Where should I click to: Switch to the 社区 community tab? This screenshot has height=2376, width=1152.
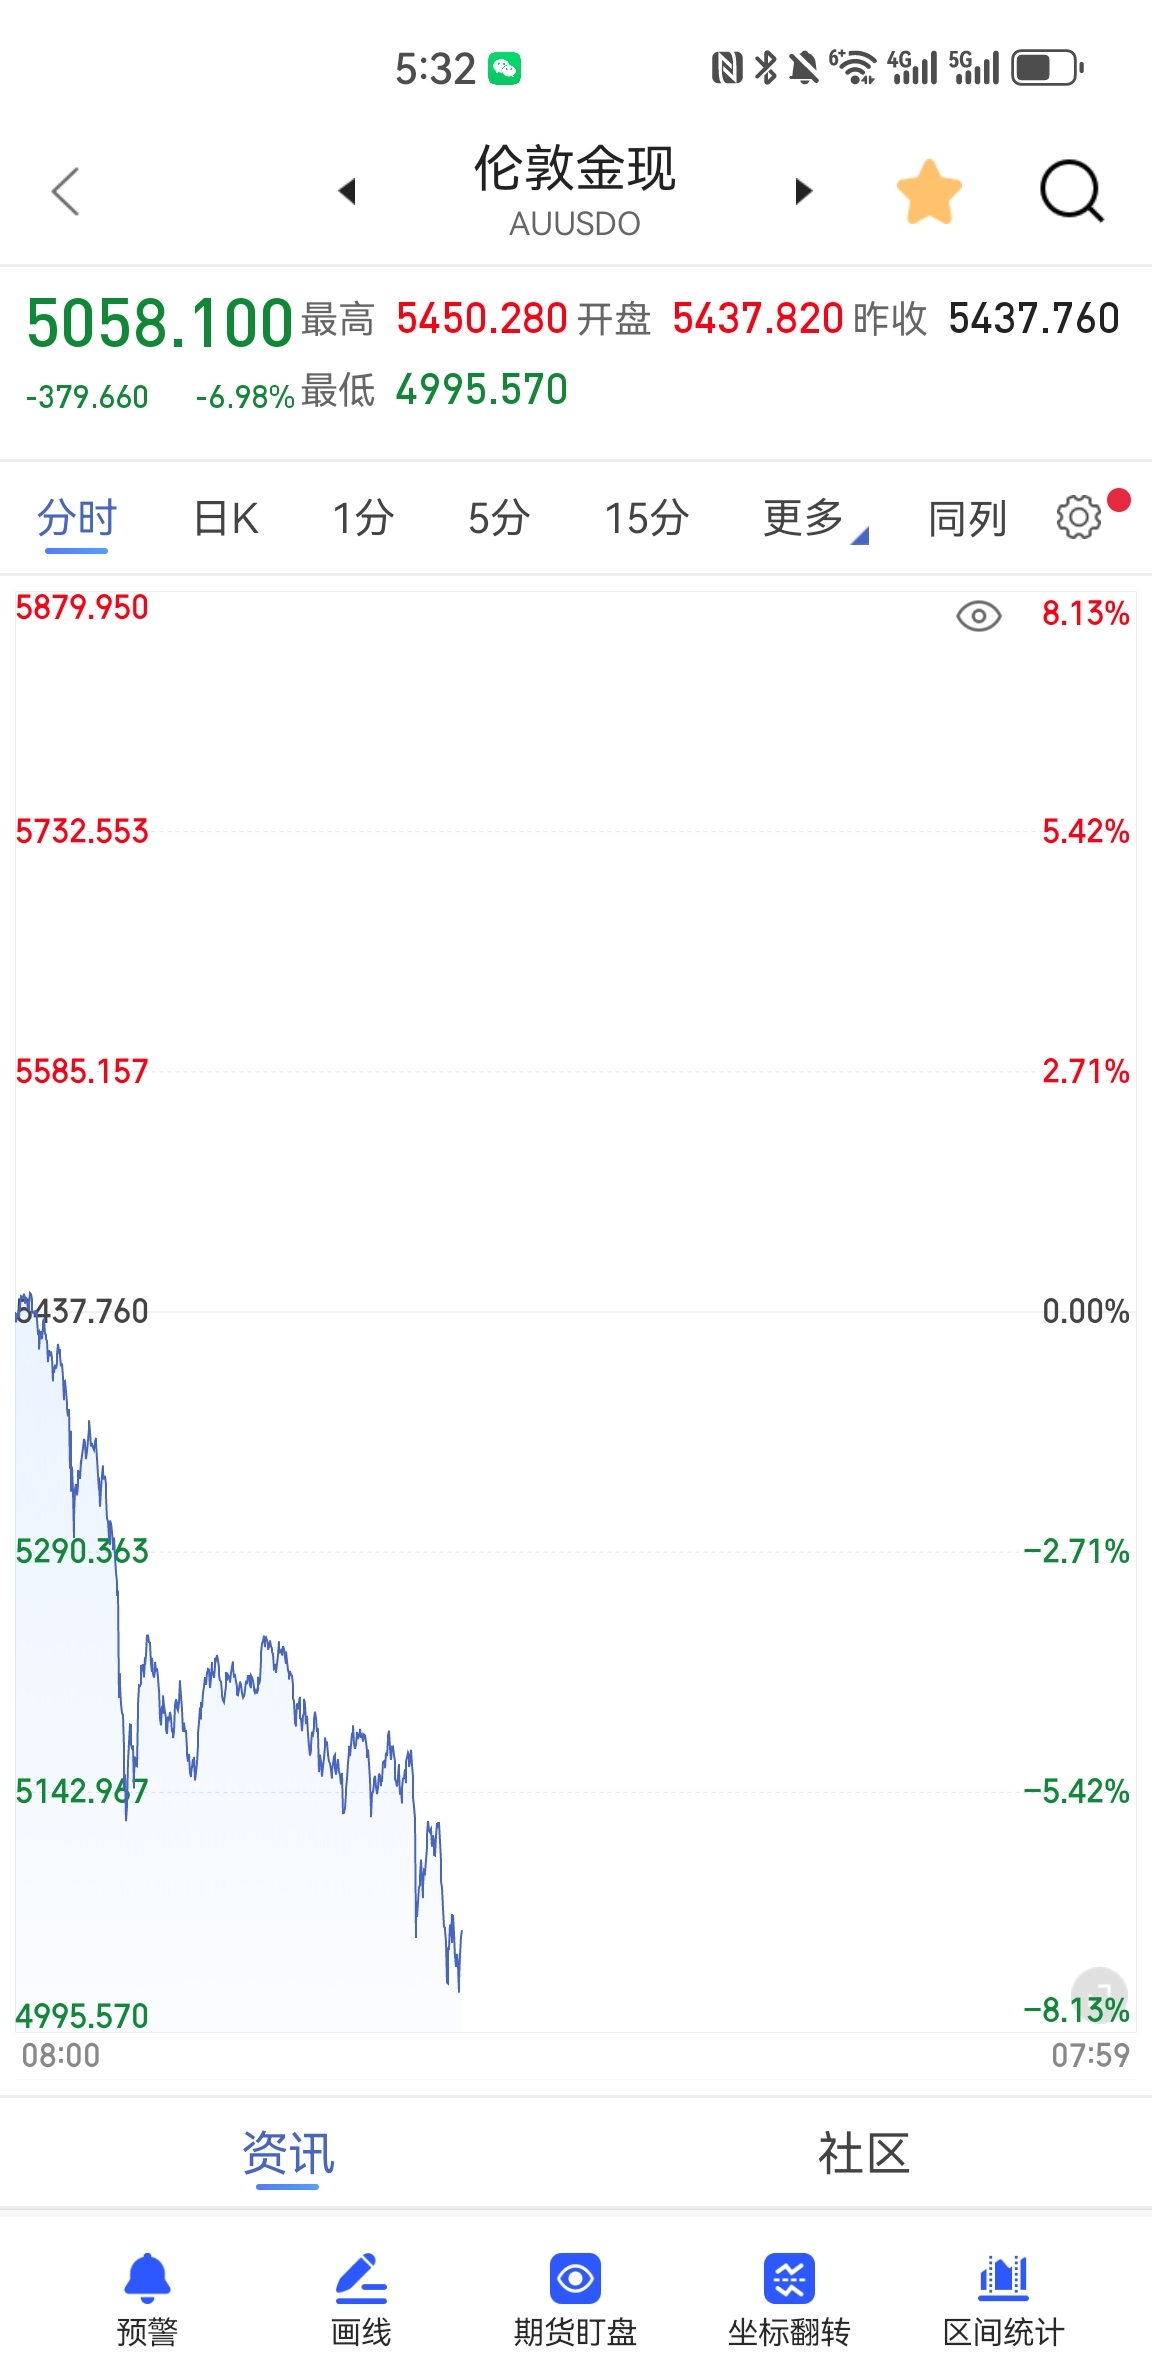(863, 2154)
